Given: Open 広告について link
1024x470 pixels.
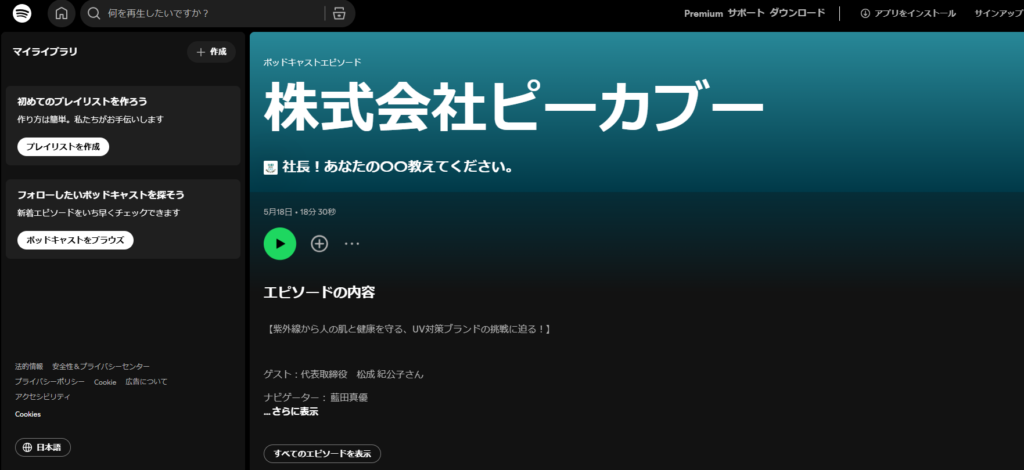Looking at the screenshot, I should (146, 382).
